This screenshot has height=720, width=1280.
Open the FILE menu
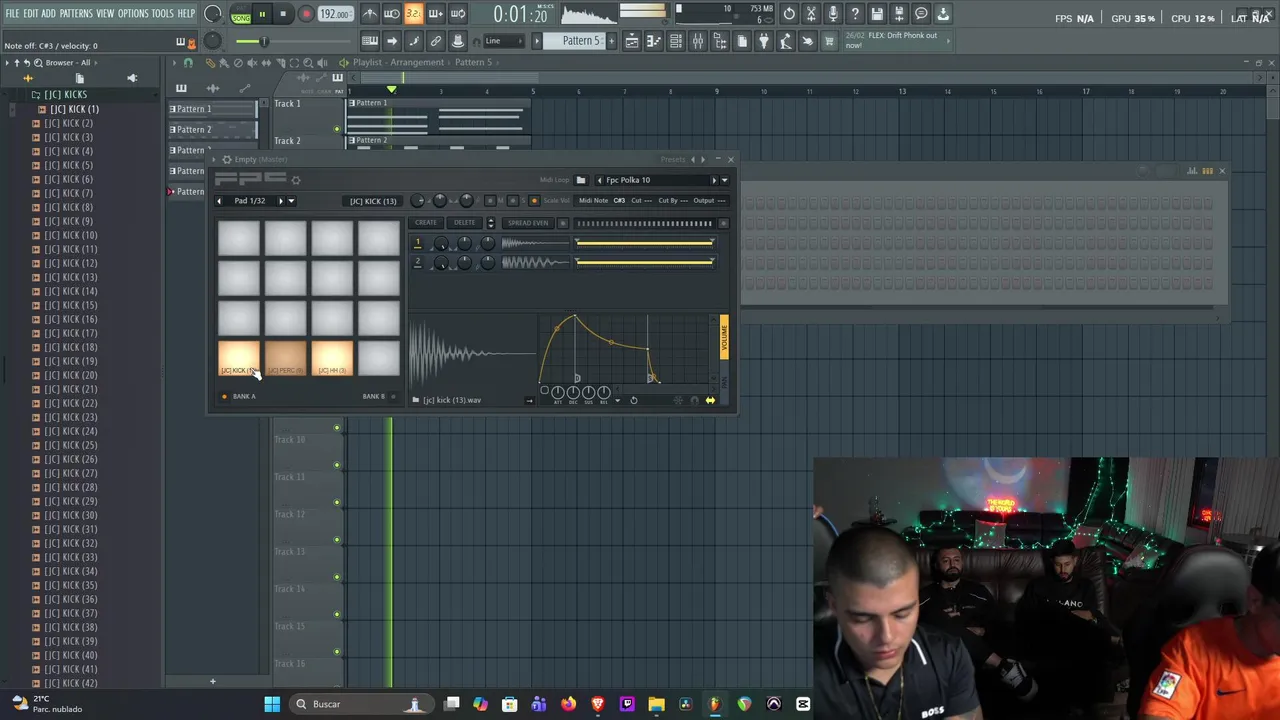click(x=12, y=13)
